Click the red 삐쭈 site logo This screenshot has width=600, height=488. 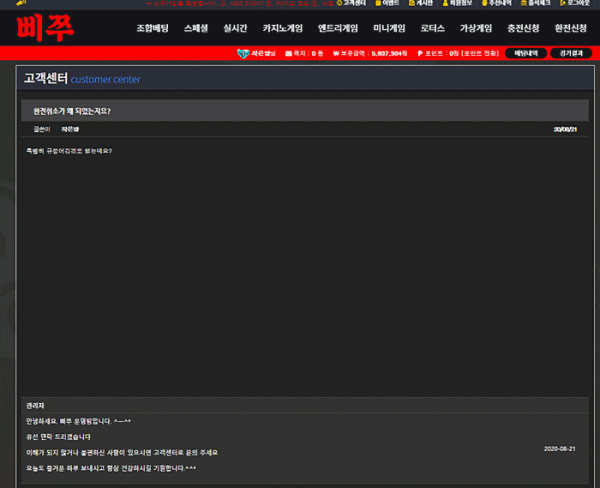pos(45,28)
